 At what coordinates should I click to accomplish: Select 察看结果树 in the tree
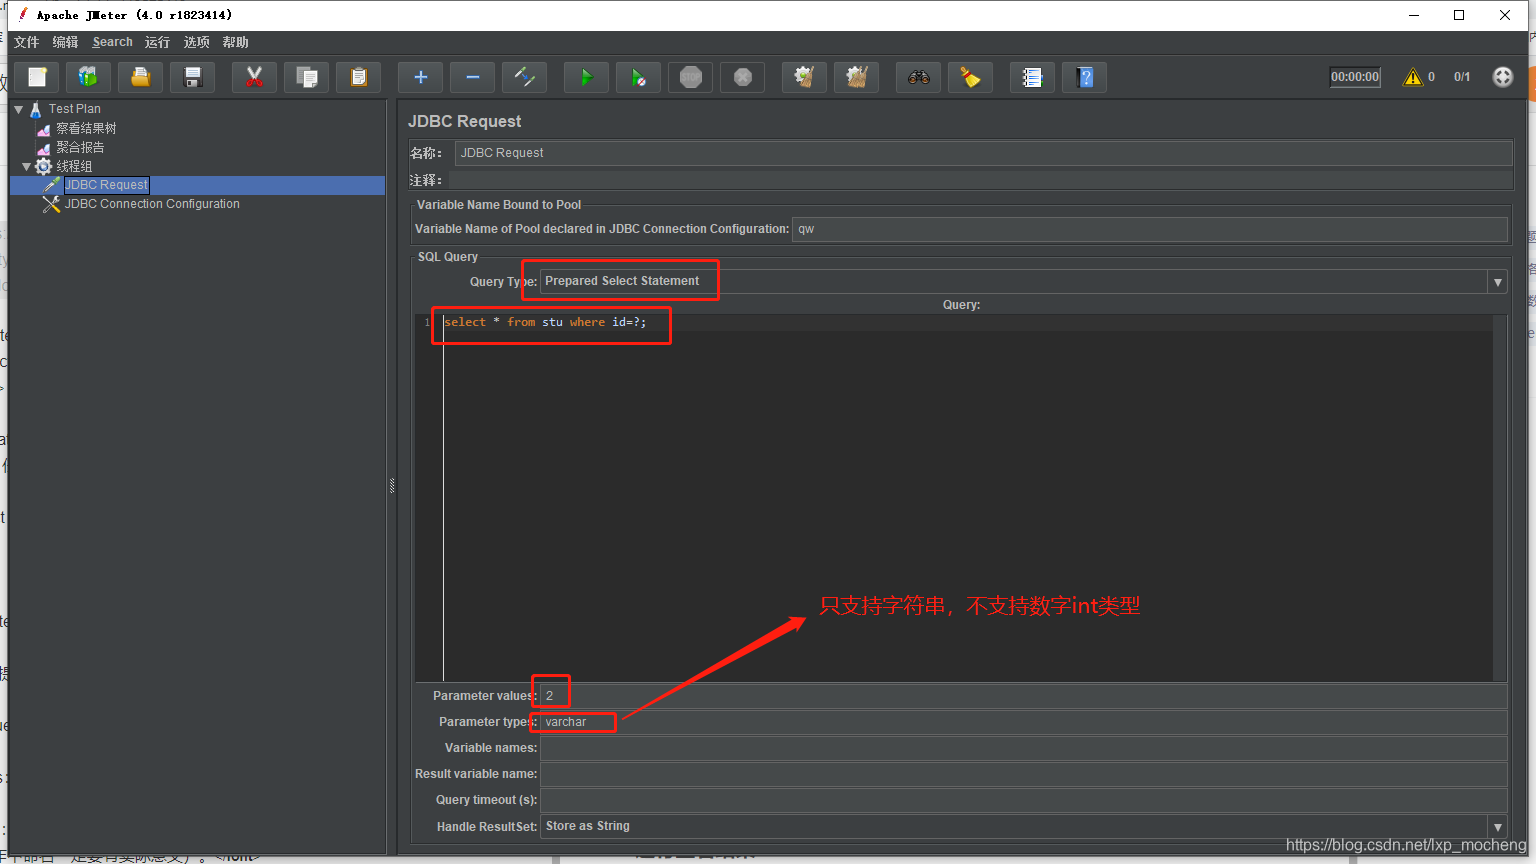[86, 128]
